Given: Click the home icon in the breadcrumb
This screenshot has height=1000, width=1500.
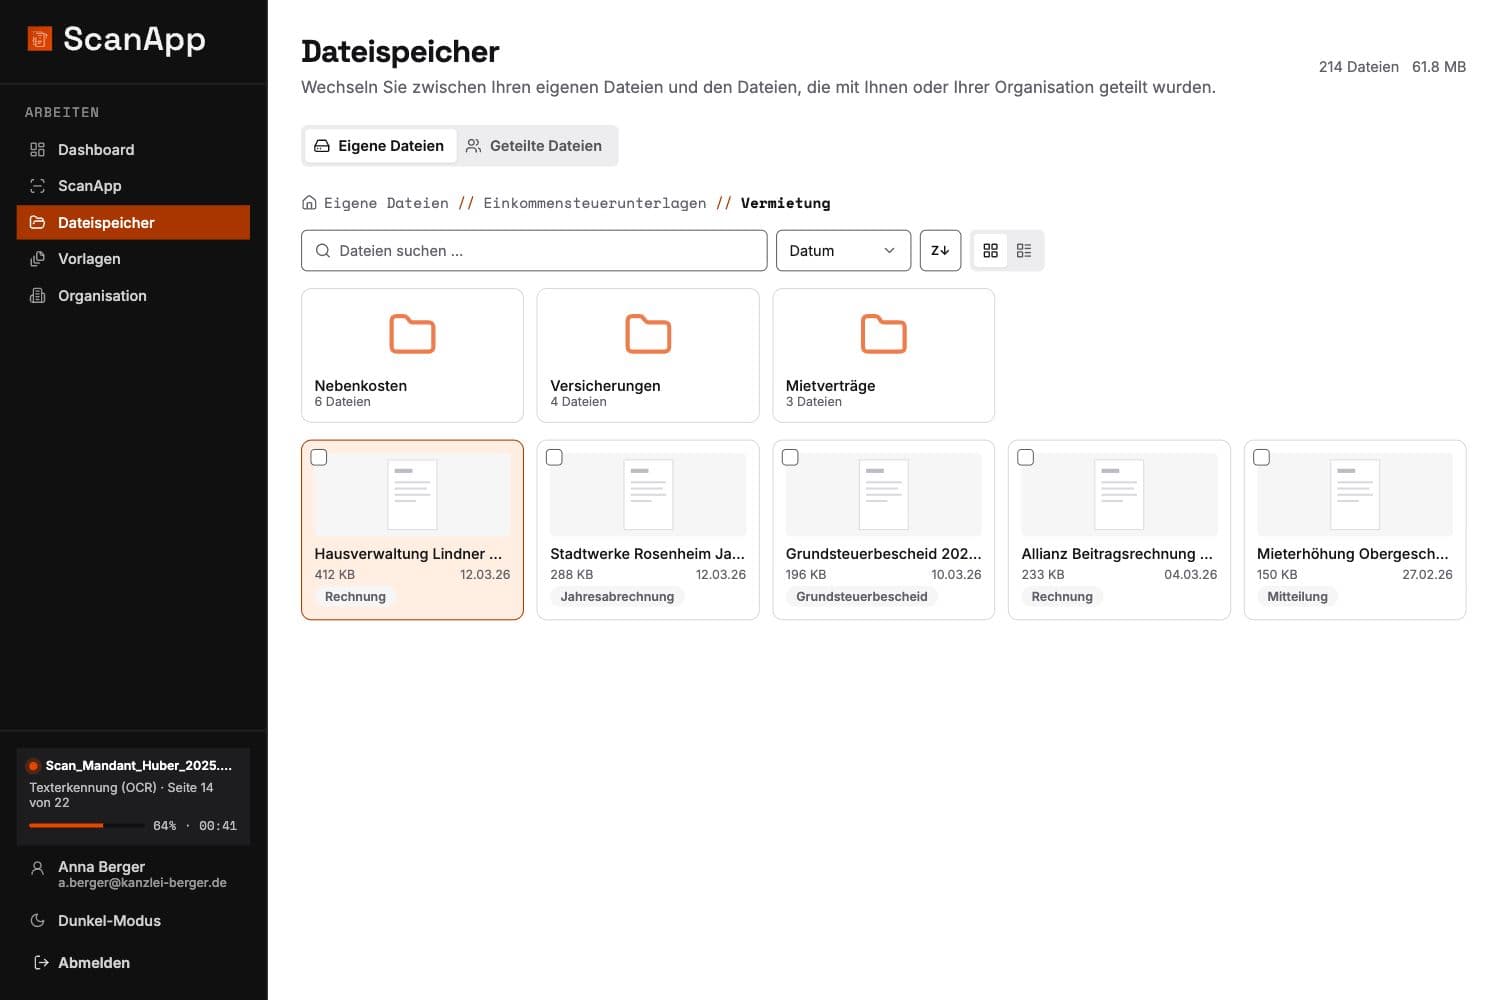Looking at the screenshot, I should tap(309, 203).
